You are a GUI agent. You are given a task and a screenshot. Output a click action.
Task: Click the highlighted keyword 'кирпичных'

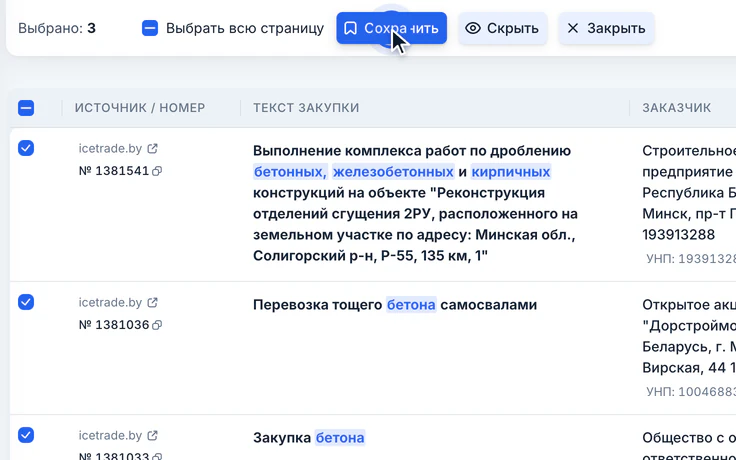(x=511, y=172)
